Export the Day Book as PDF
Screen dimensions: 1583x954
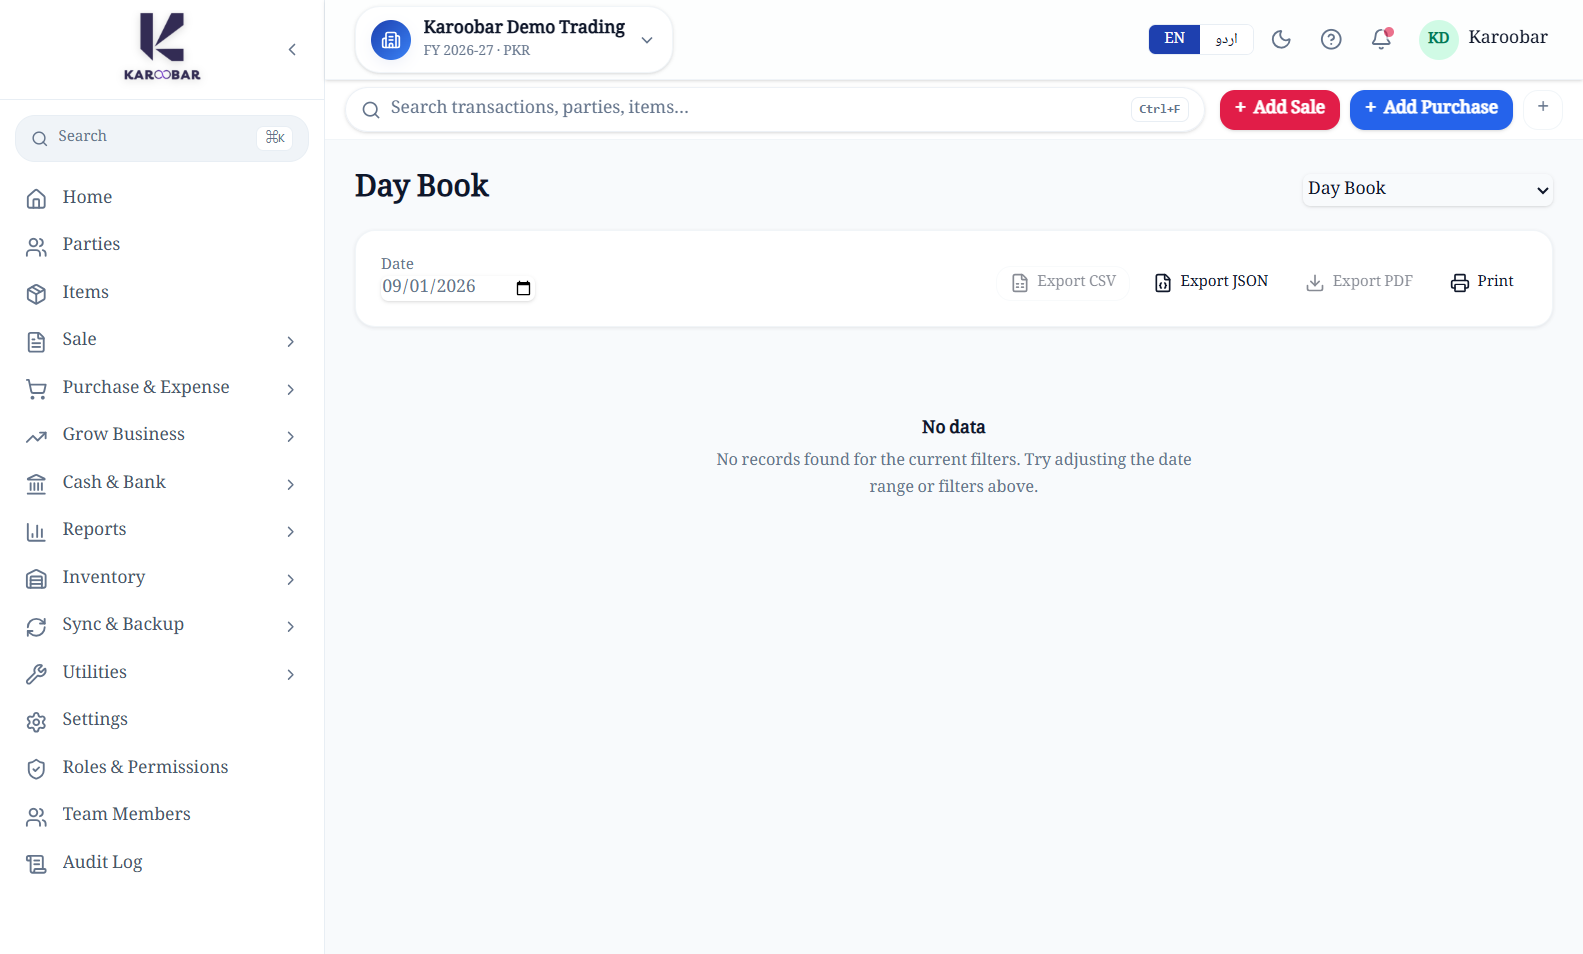(x=1359, y=282)
